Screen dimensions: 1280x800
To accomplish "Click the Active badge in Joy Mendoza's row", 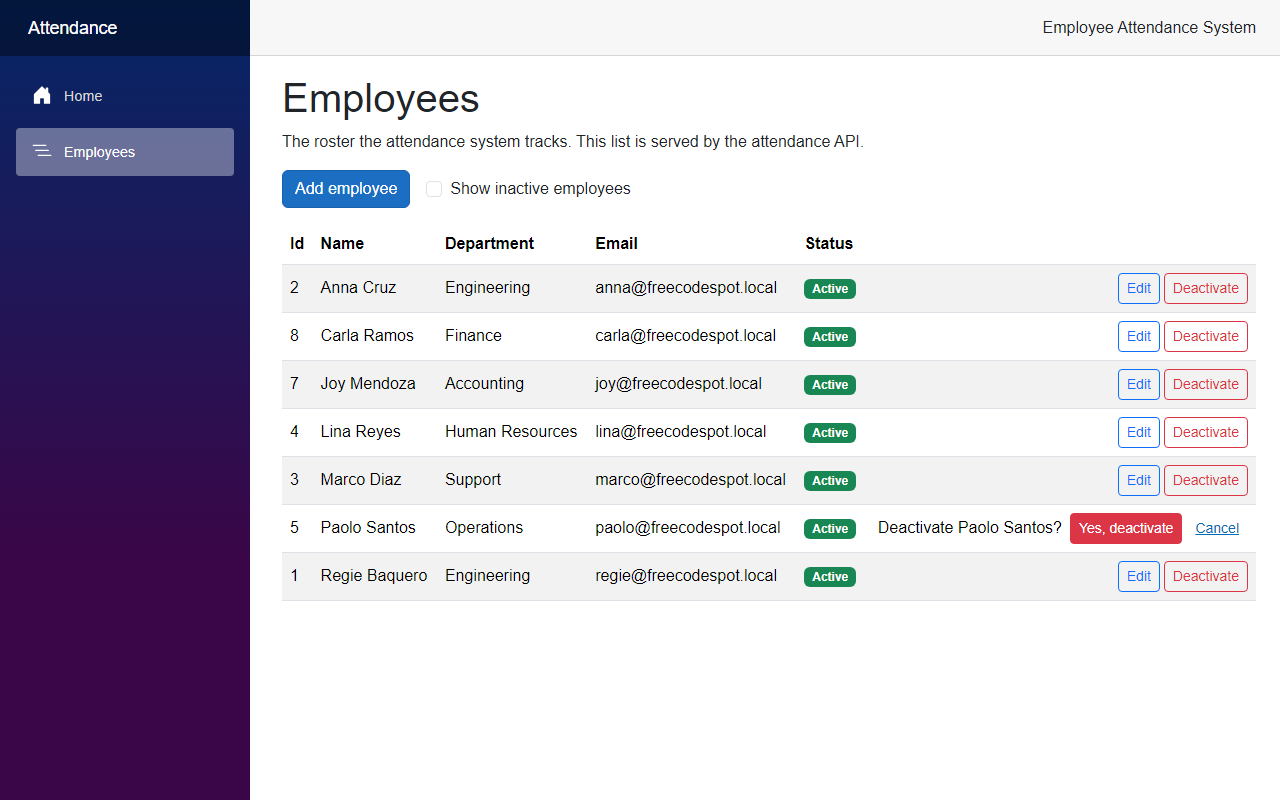I will pos(830,385).
